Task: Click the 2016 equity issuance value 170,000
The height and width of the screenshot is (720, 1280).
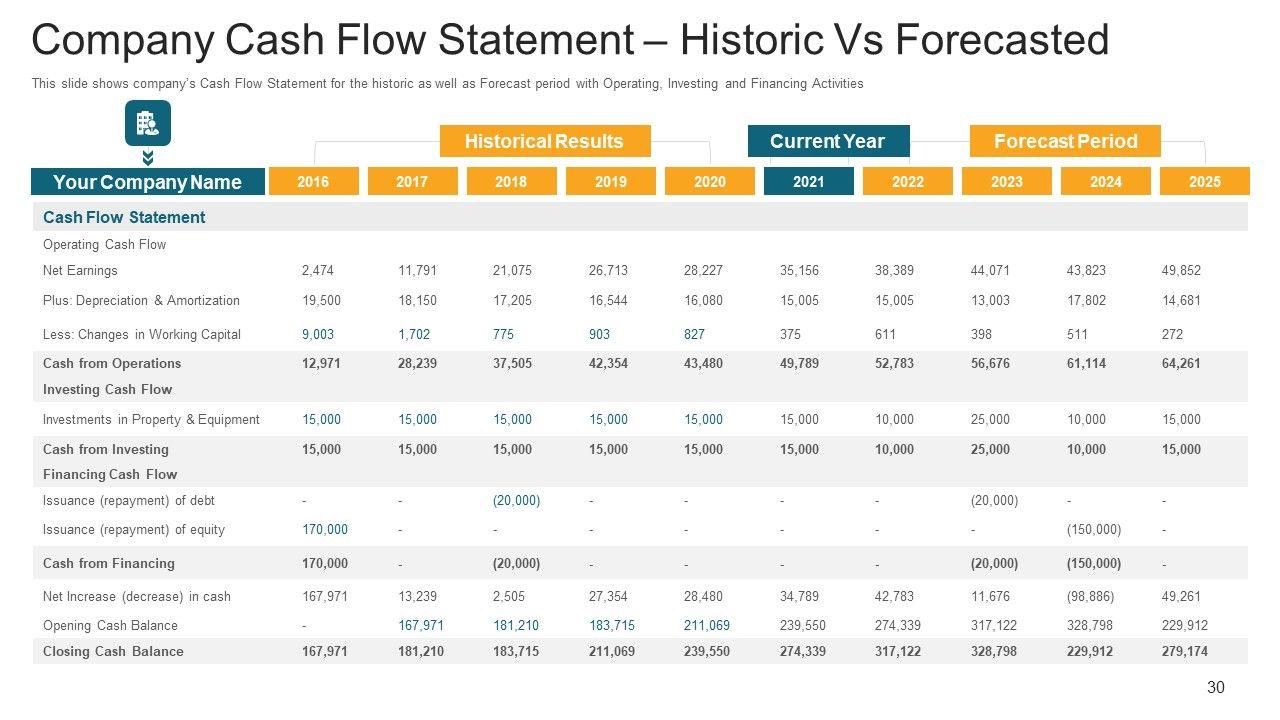Action: click(325, 529)
